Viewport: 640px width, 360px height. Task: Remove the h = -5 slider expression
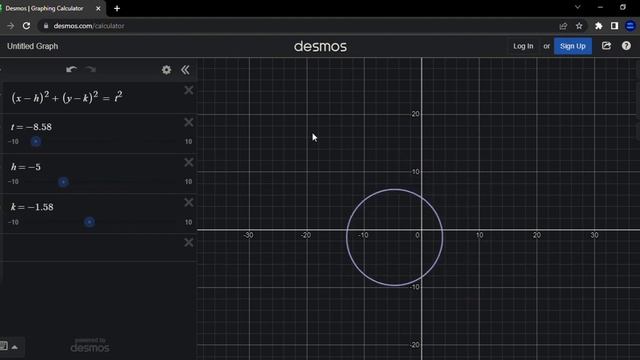tap(189, 162)
